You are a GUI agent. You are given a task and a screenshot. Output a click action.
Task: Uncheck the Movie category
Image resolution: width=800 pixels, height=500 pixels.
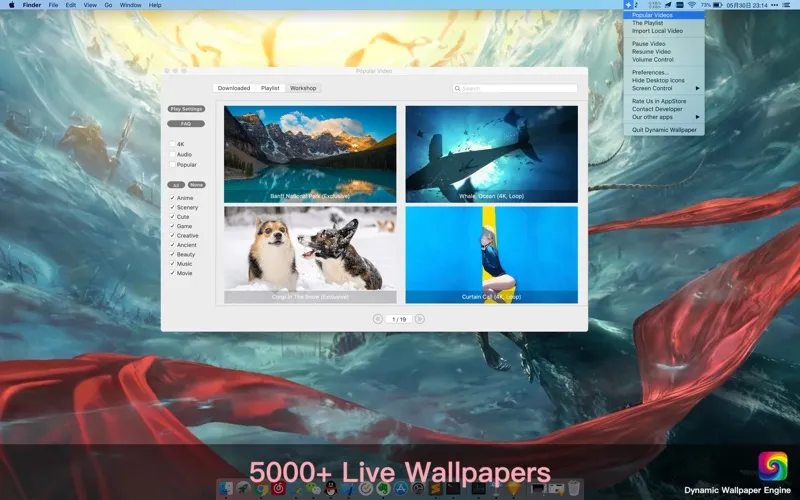172,273
